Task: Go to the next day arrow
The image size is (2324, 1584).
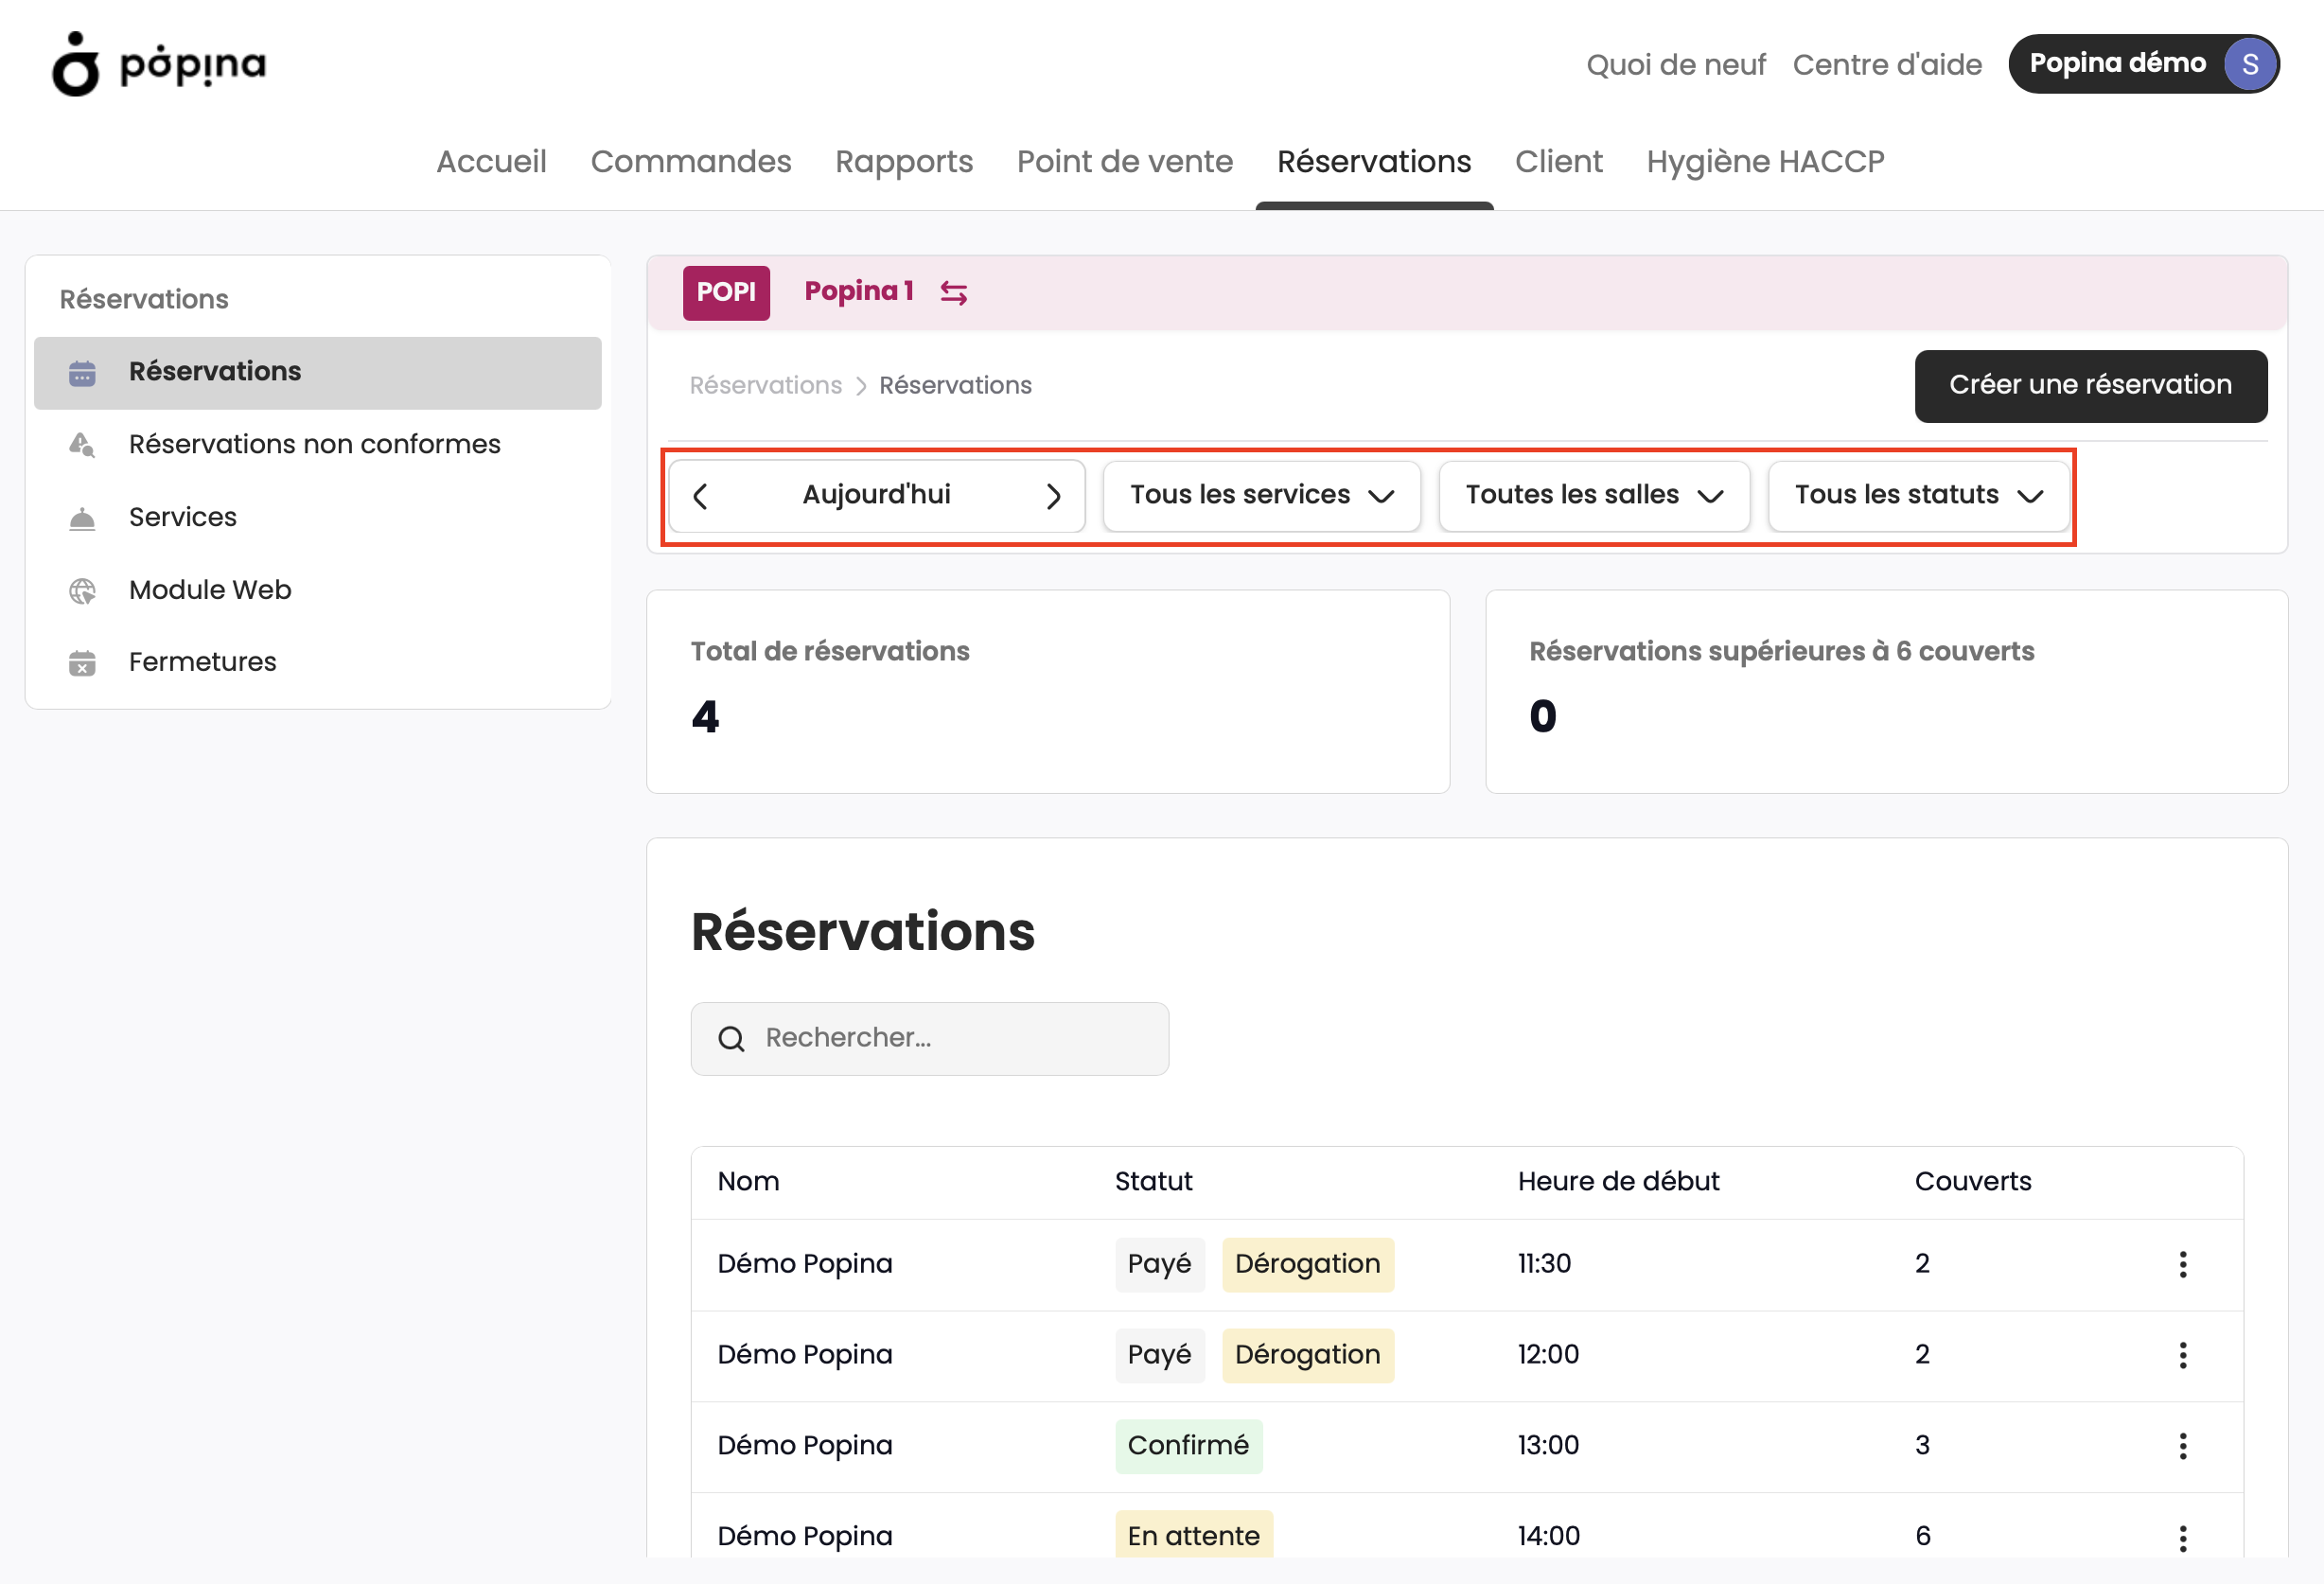Action: (1053, 496)
